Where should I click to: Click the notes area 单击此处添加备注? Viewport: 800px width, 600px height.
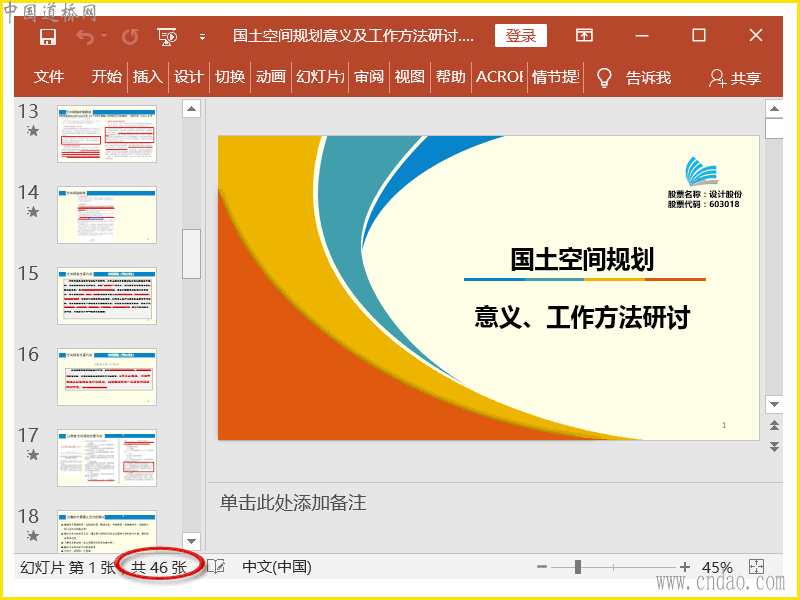293,503
